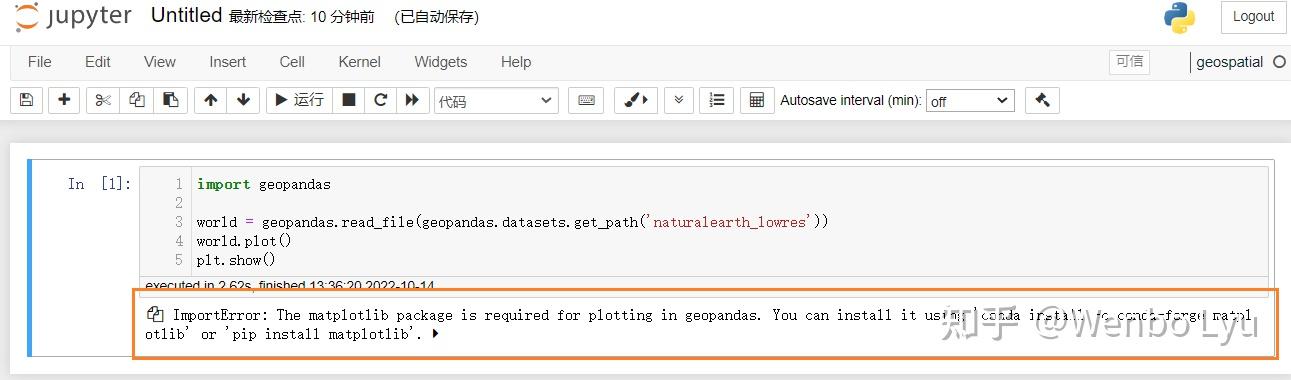Move selected cell down arrow

coord(243,100)
